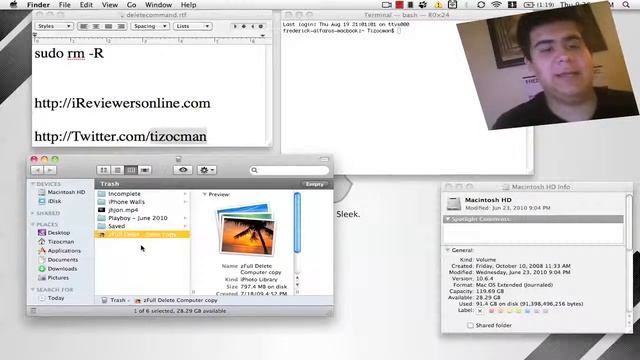640x360 pixels.
Task: Select Documents in Finder sidebar
Action: tap(58, 260)
